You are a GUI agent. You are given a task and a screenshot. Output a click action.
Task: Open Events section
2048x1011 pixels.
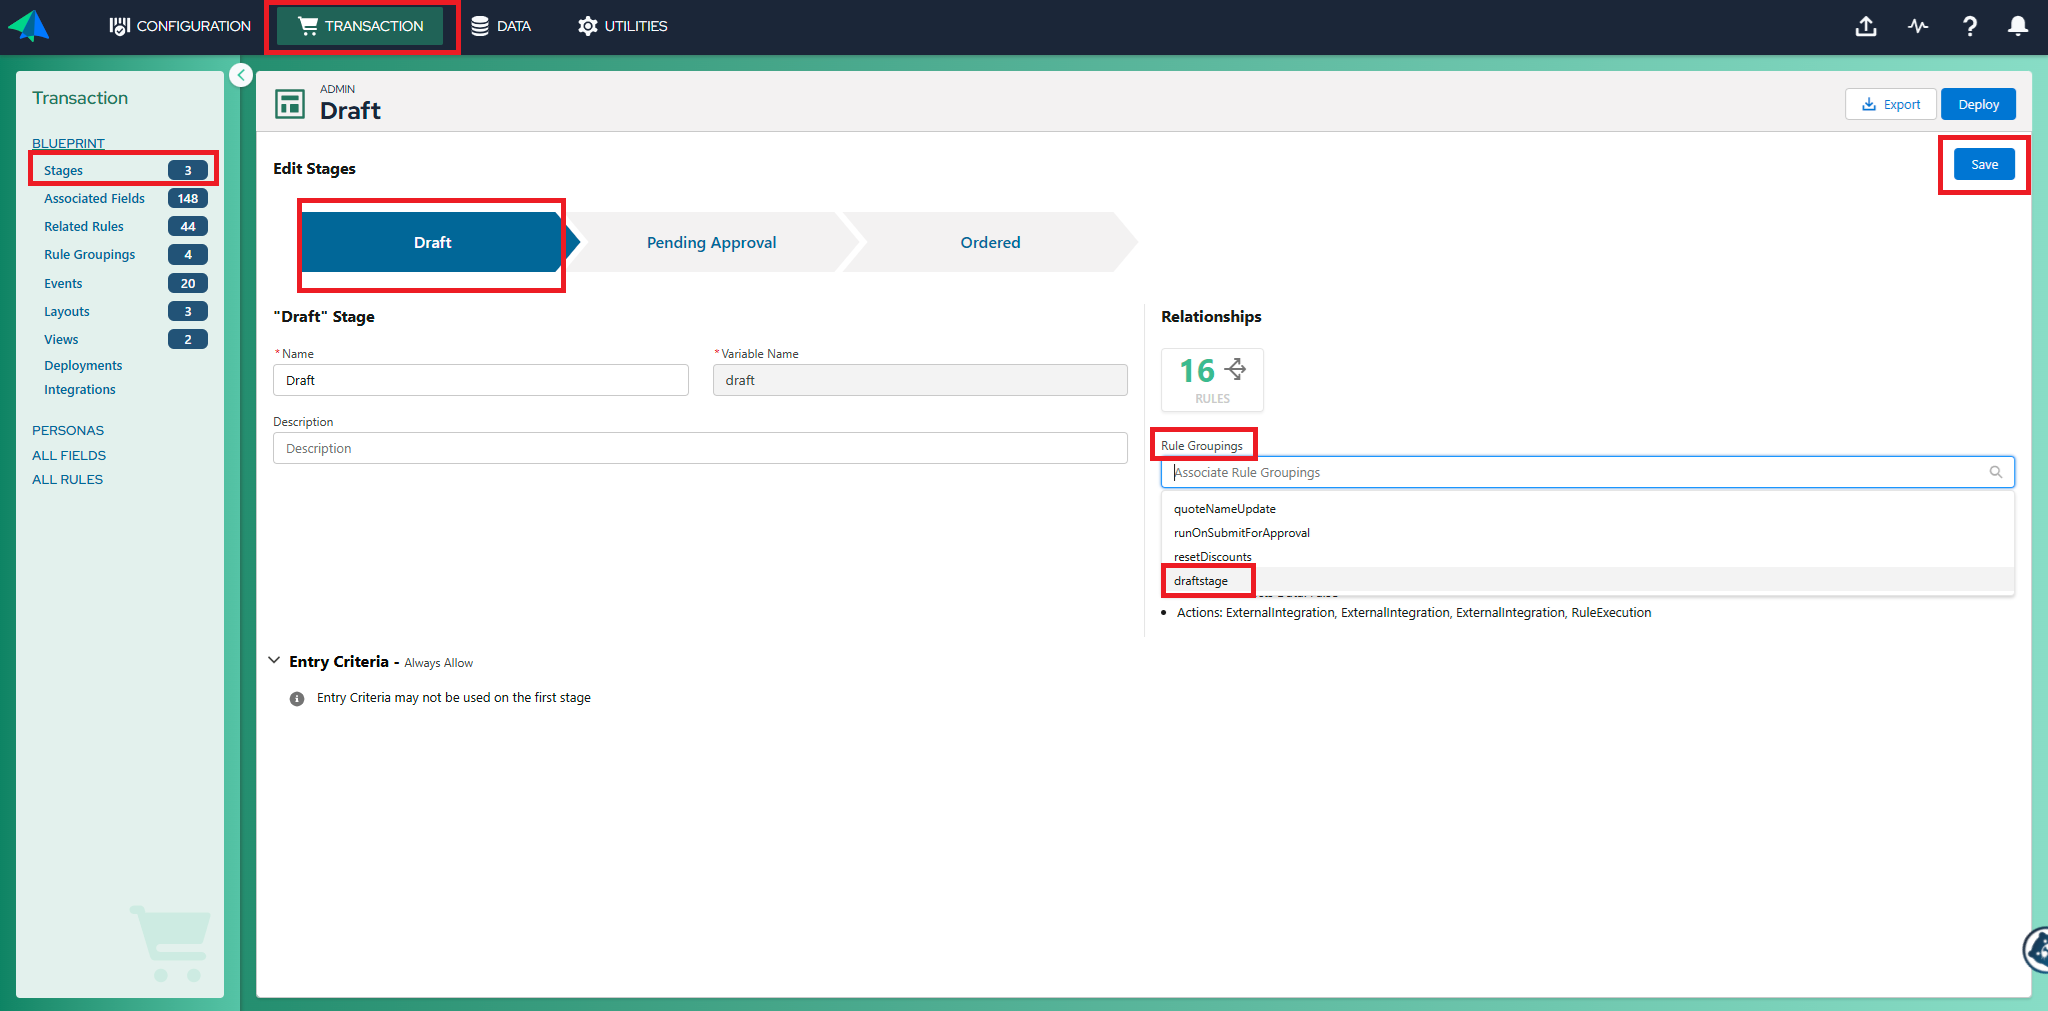point(63,284)
